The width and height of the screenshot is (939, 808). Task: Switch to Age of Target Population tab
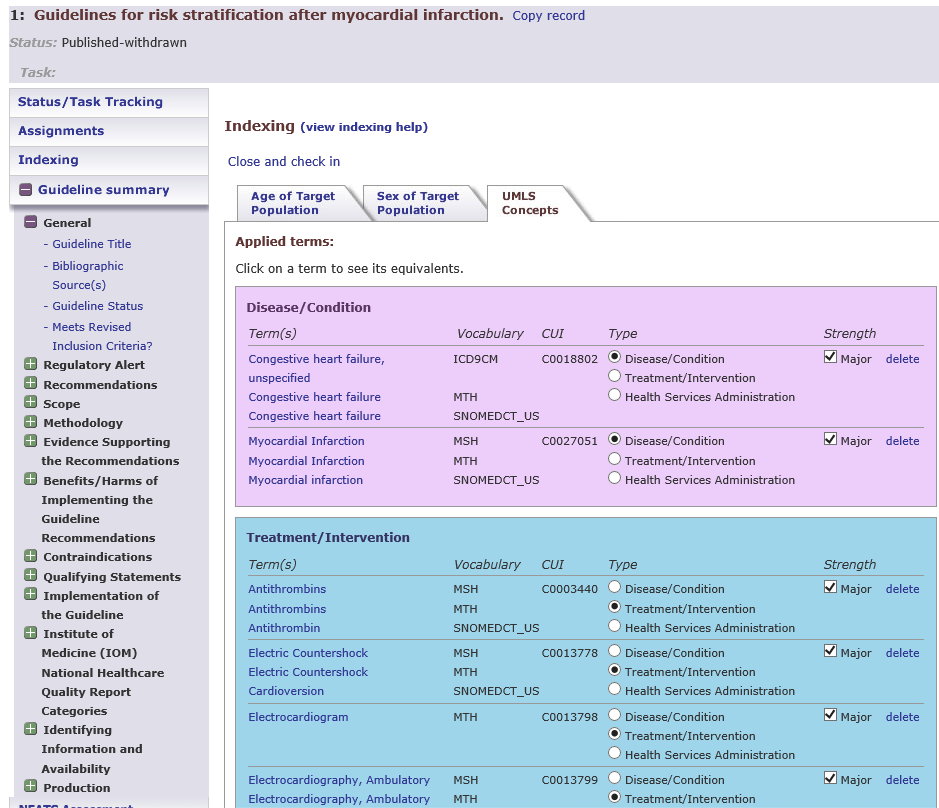(292, 203)
